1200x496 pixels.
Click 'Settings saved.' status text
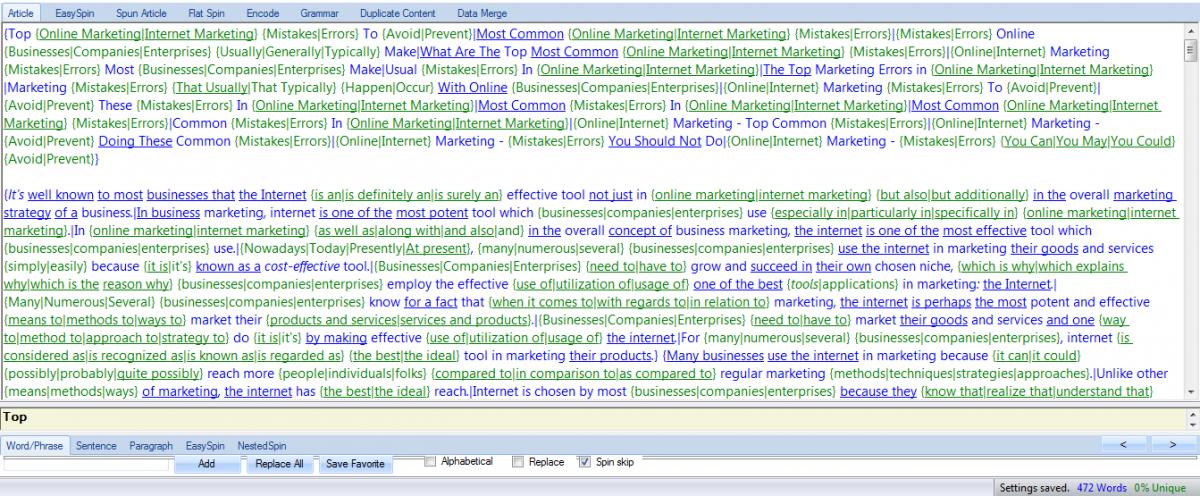point(1034,486)
